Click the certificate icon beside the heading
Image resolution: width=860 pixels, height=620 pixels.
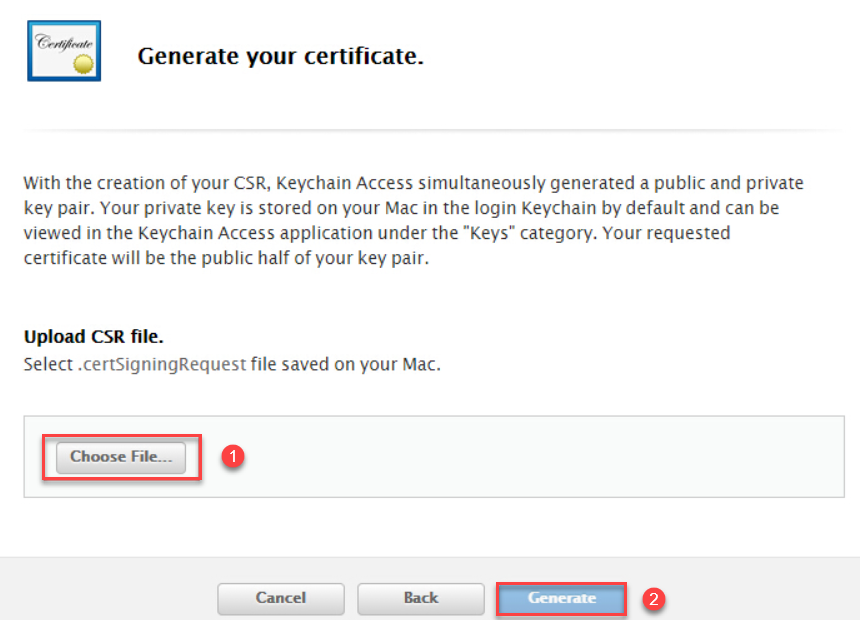point(63,50)
